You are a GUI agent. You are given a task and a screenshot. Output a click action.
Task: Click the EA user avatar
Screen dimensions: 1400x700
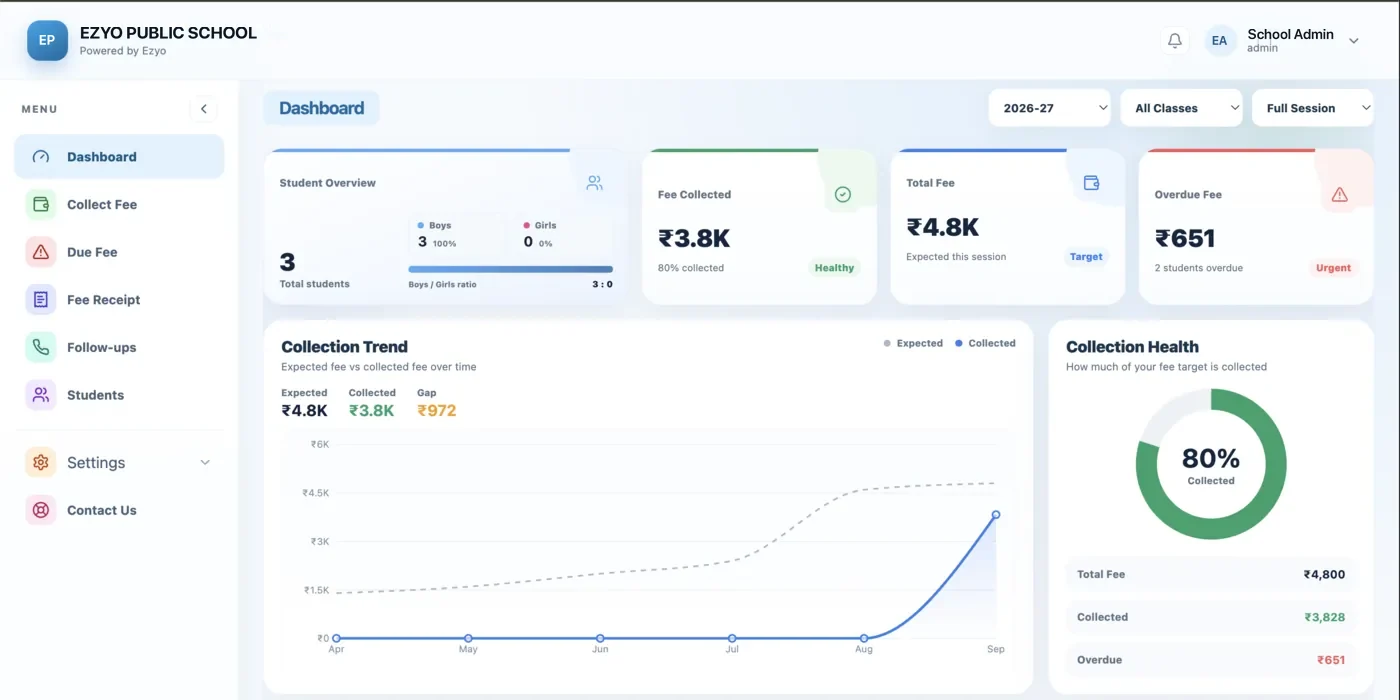click(1219, 41)
